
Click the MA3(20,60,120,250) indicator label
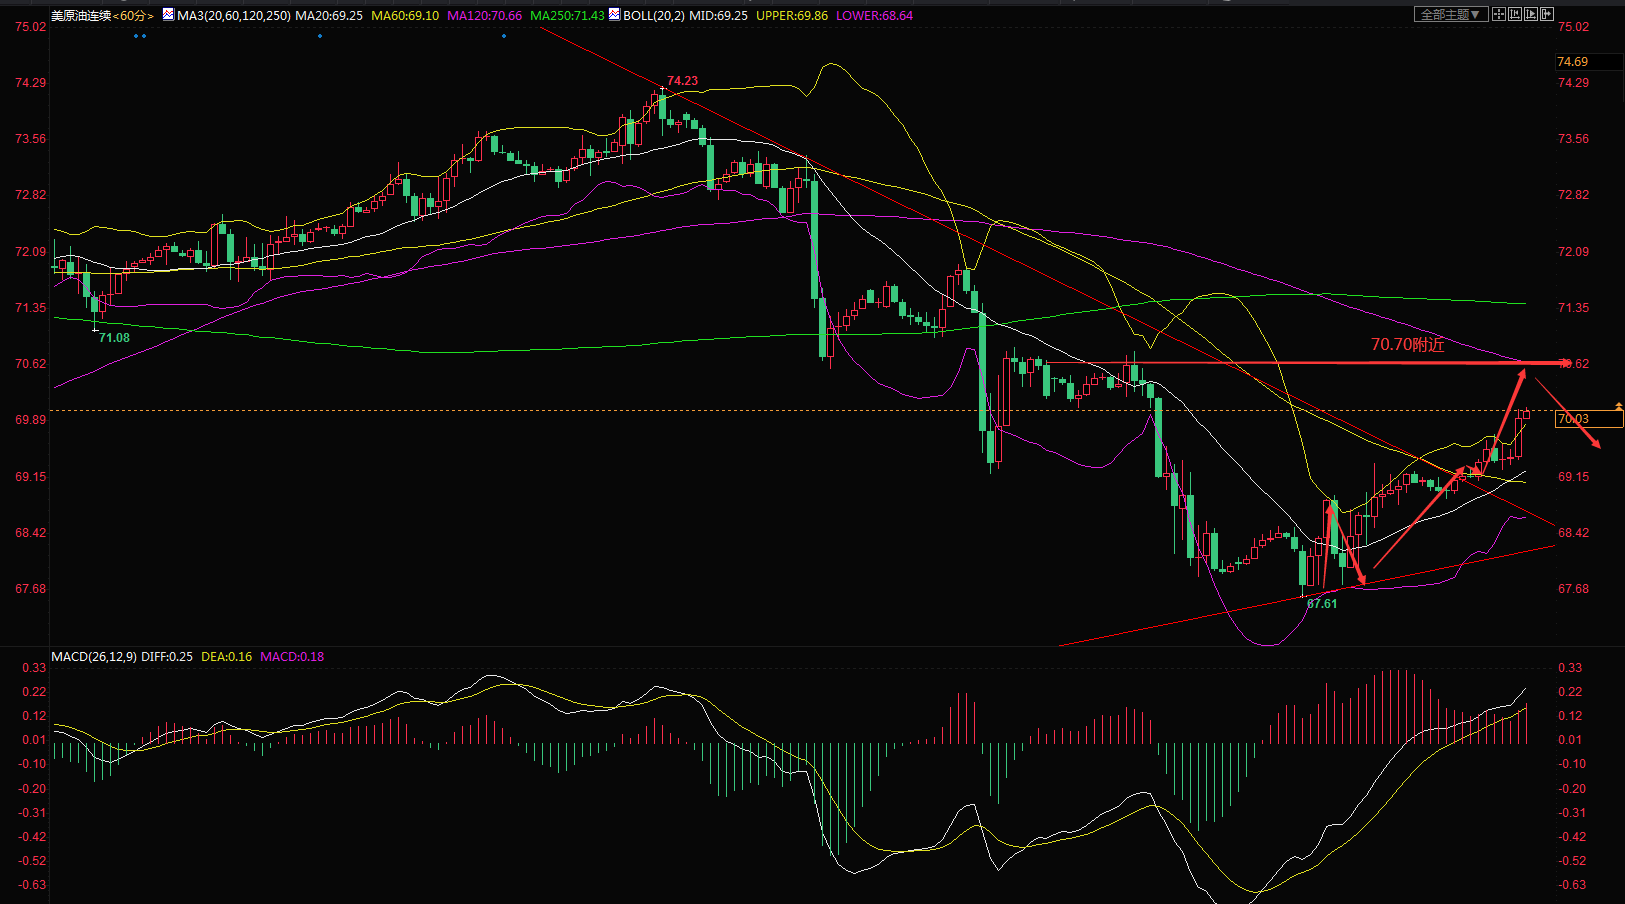click(234, 16)
